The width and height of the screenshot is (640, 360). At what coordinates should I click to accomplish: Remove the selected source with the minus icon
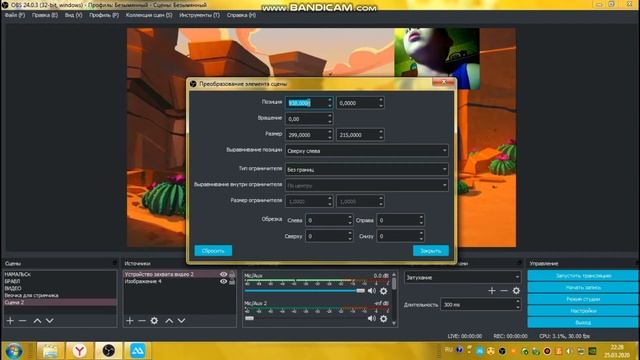(142, 321)
